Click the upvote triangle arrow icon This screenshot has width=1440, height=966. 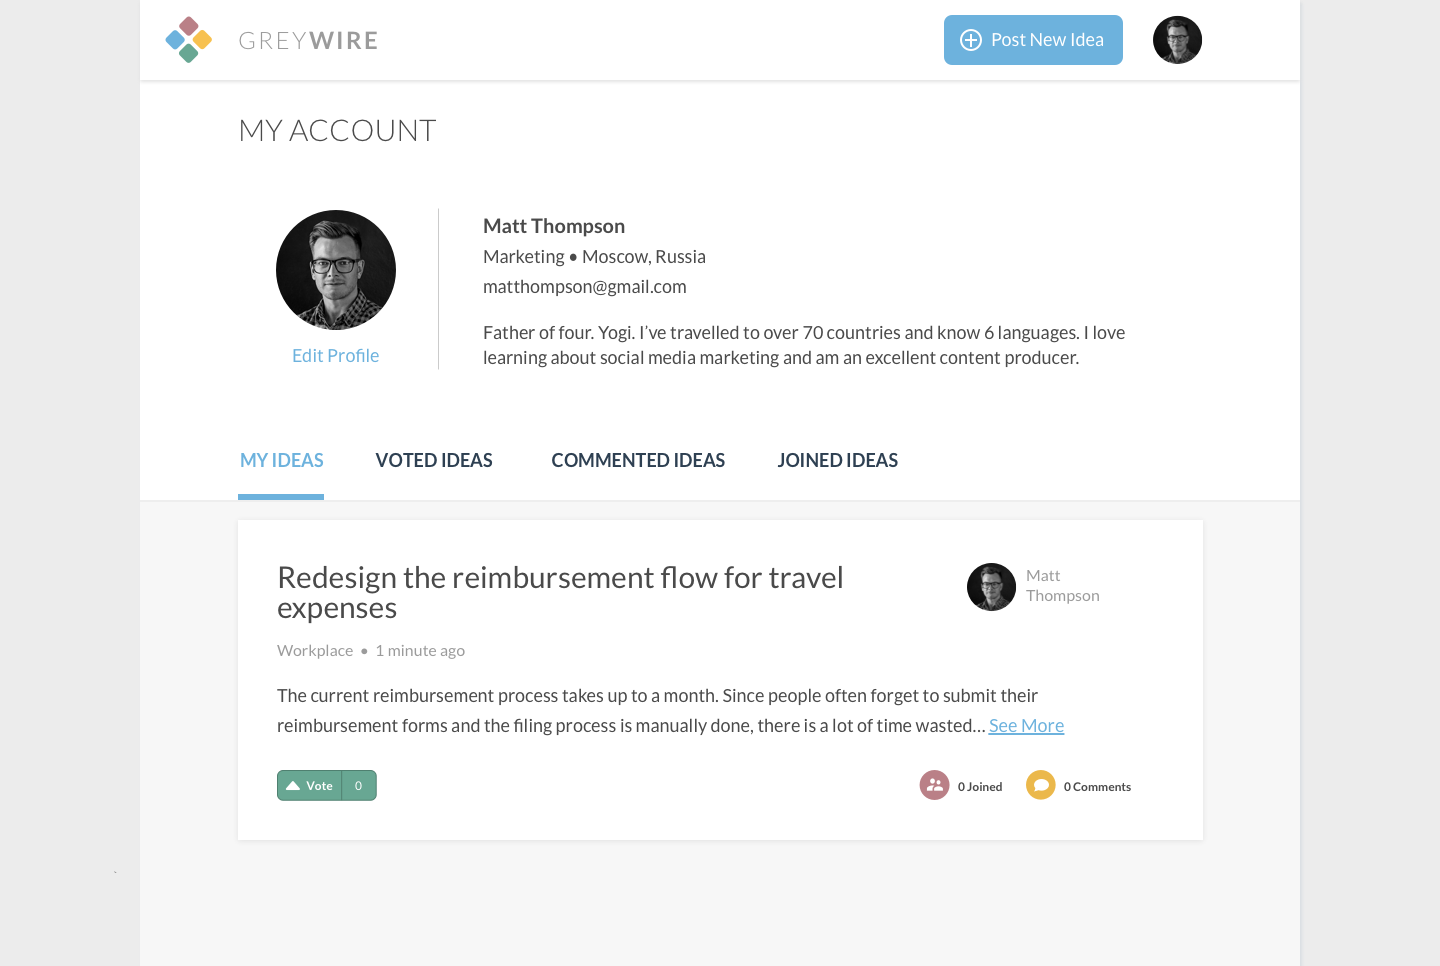(x=293, y=786)
